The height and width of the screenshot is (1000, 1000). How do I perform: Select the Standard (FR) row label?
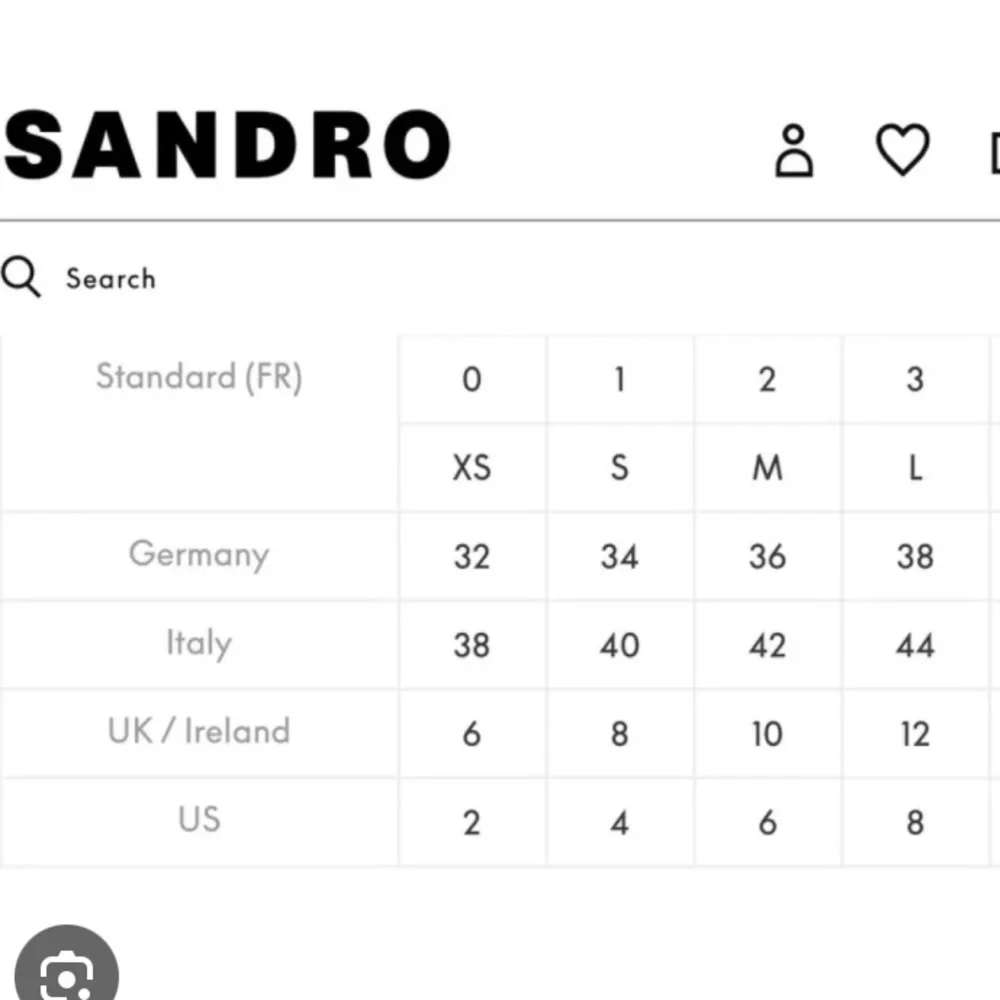pyautogui.click(x=199, y=377)
